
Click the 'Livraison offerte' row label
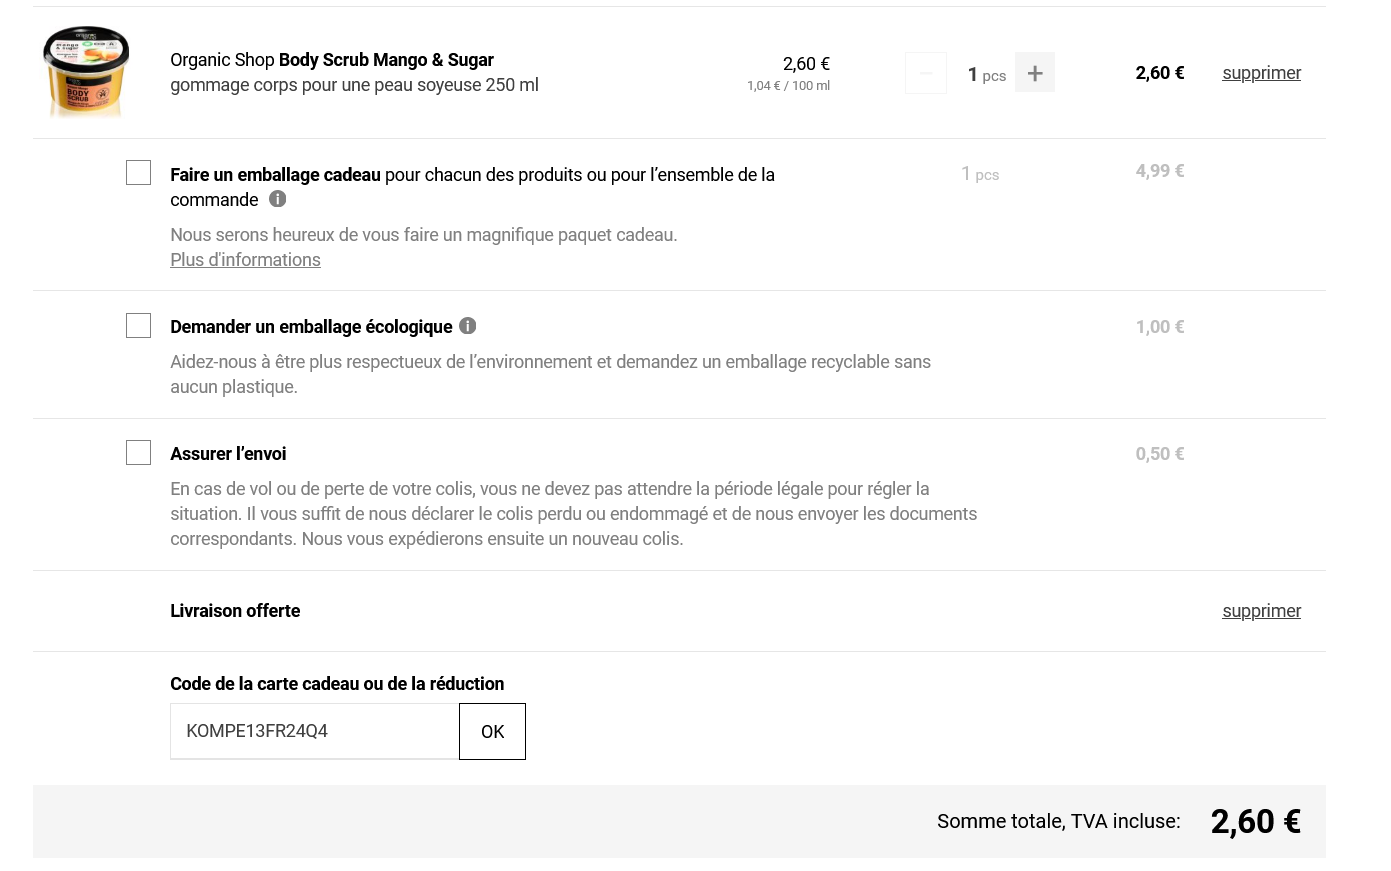235,611
